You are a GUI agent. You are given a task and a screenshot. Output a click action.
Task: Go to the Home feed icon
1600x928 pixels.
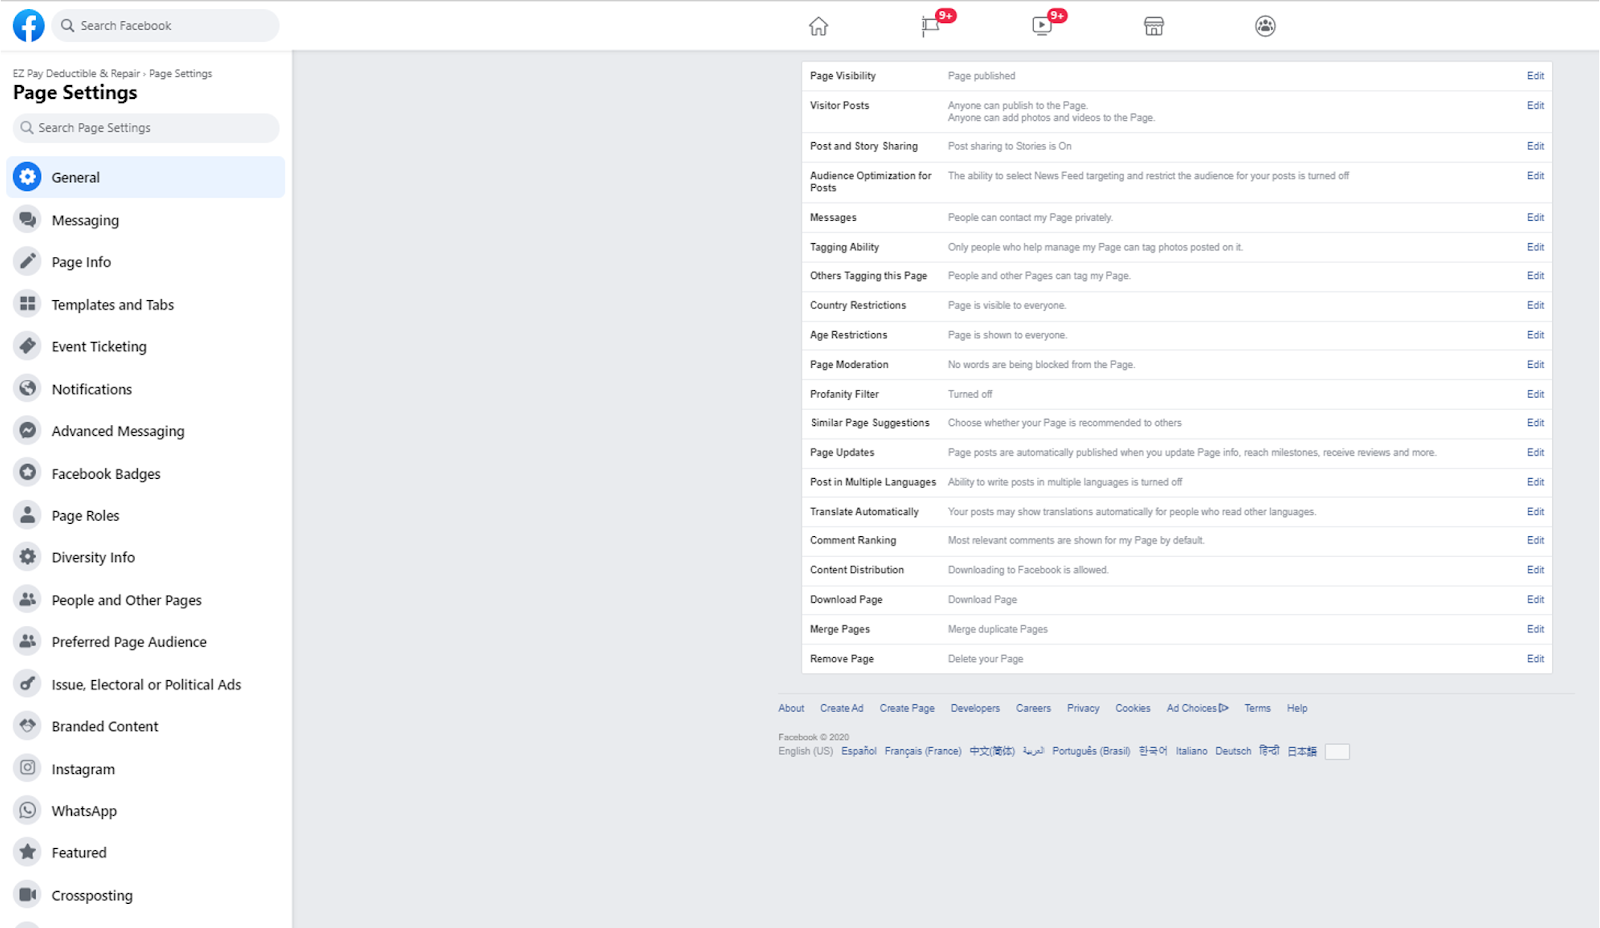pyautogui.click(x=818, y=26)
